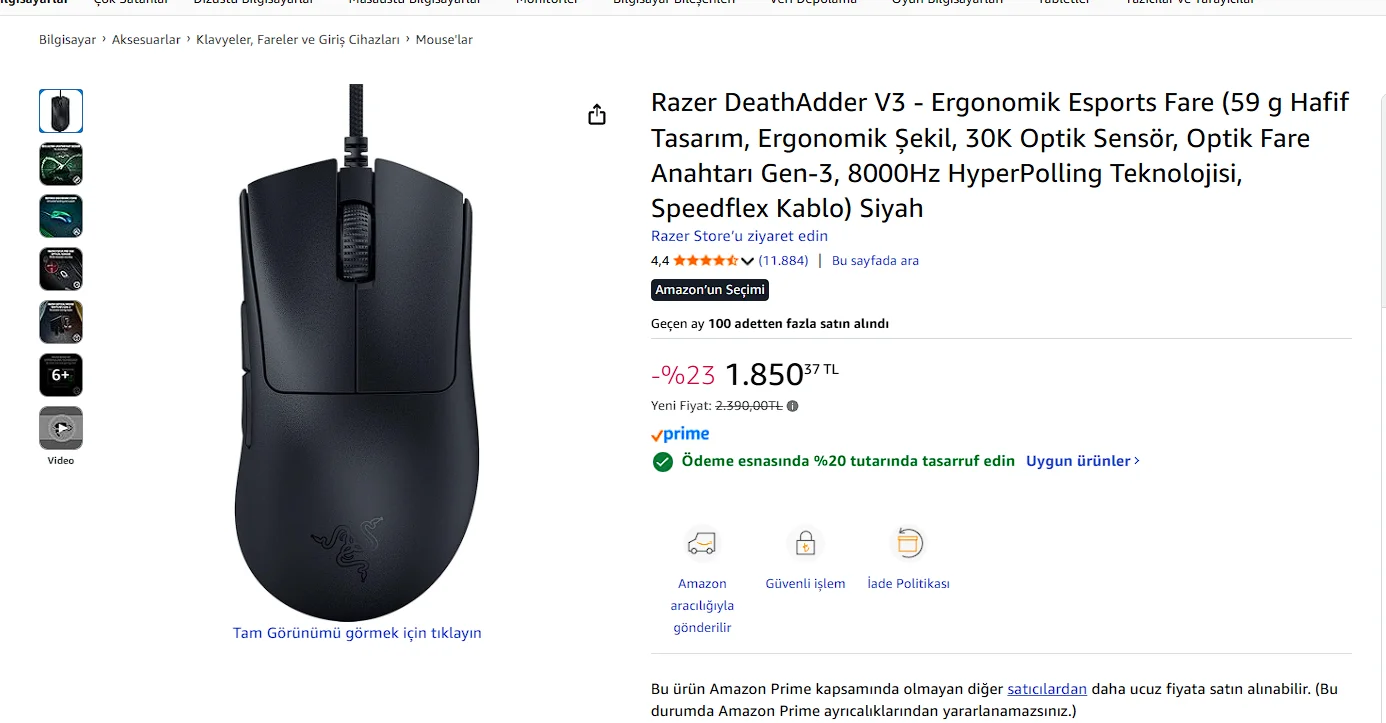1386x723 pixels.
Task: Visit the Razer Store link
Action: coord(739,236)
